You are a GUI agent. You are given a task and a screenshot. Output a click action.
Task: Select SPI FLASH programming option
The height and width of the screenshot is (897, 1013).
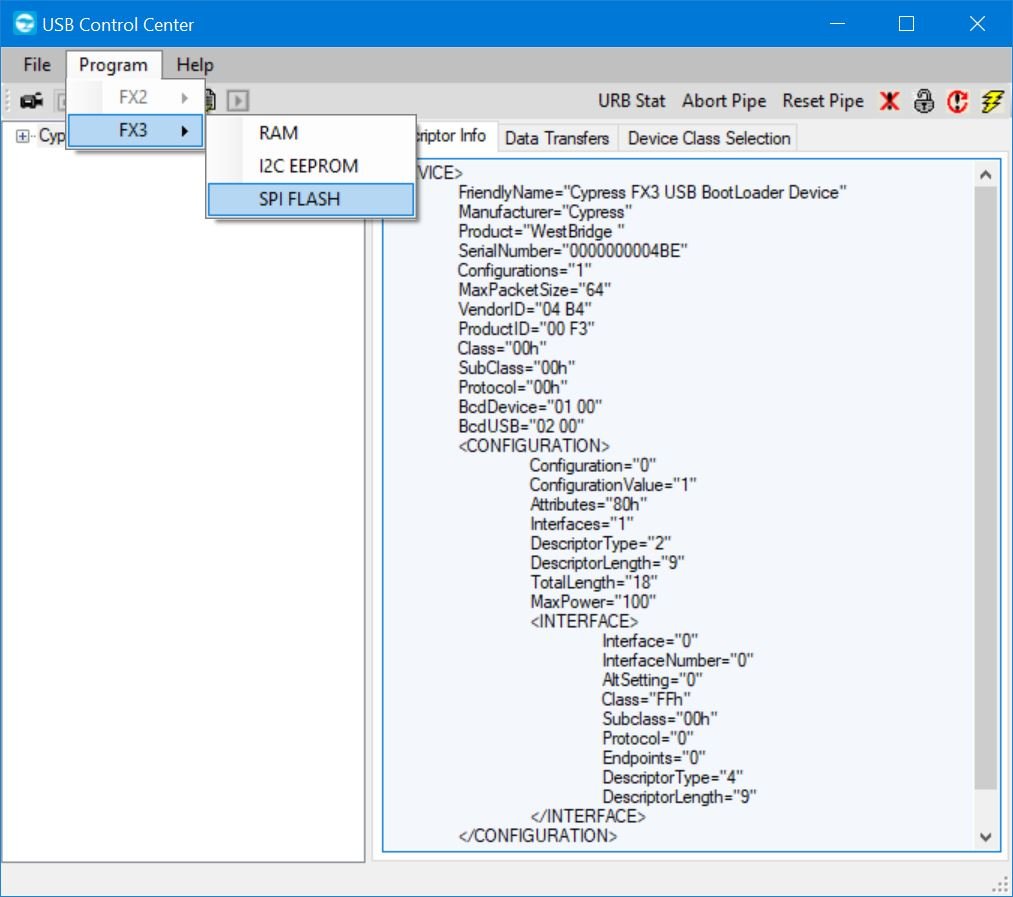tap(311, 199)
